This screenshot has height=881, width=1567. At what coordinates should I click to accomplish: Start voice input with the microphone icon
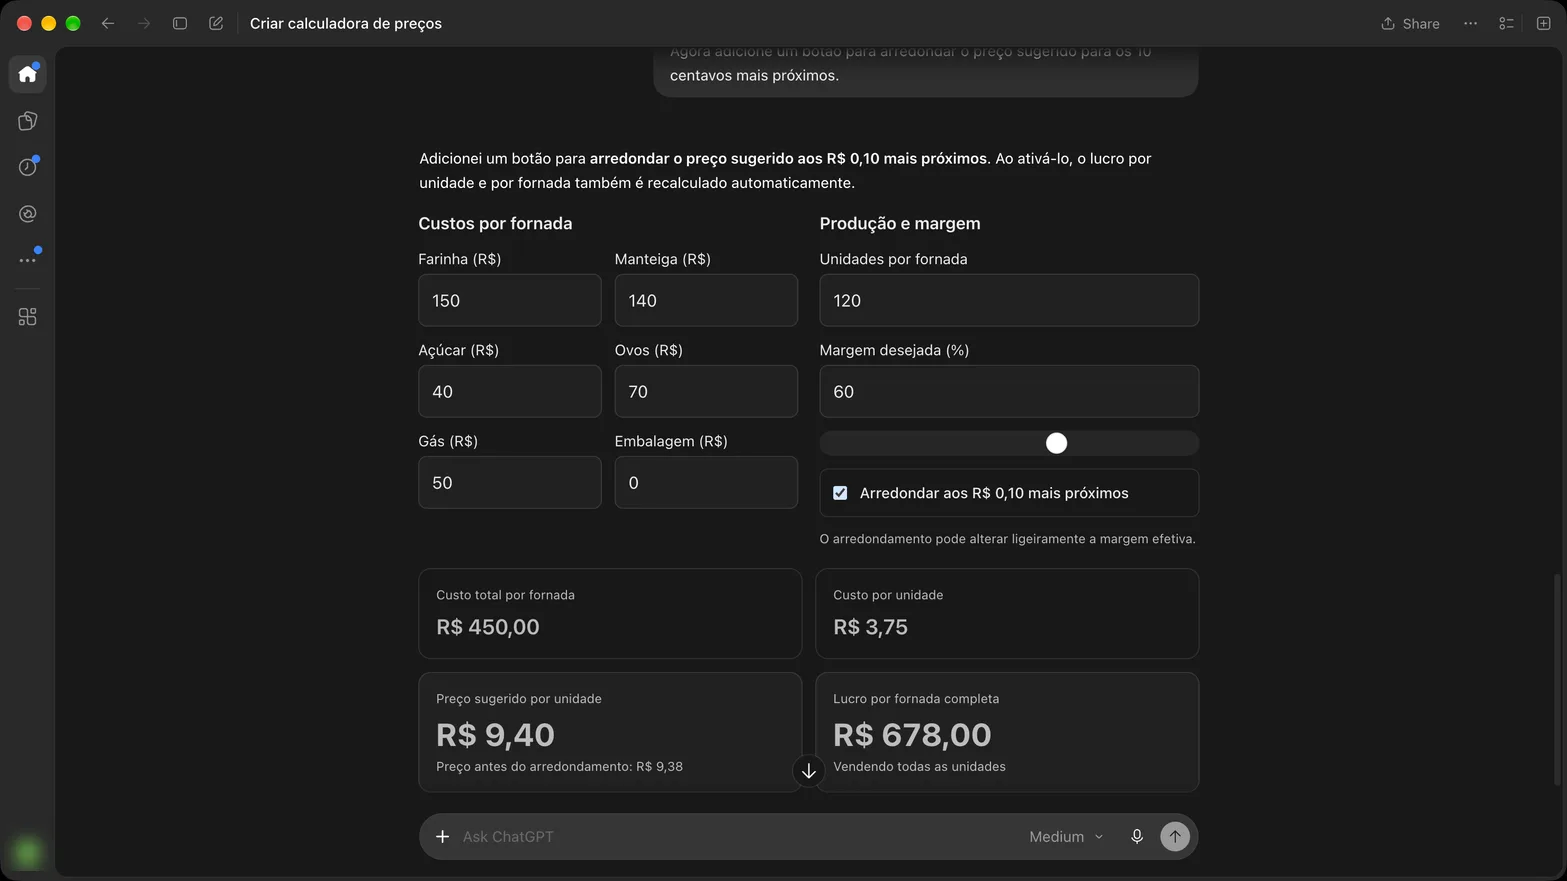[1137, 836]
